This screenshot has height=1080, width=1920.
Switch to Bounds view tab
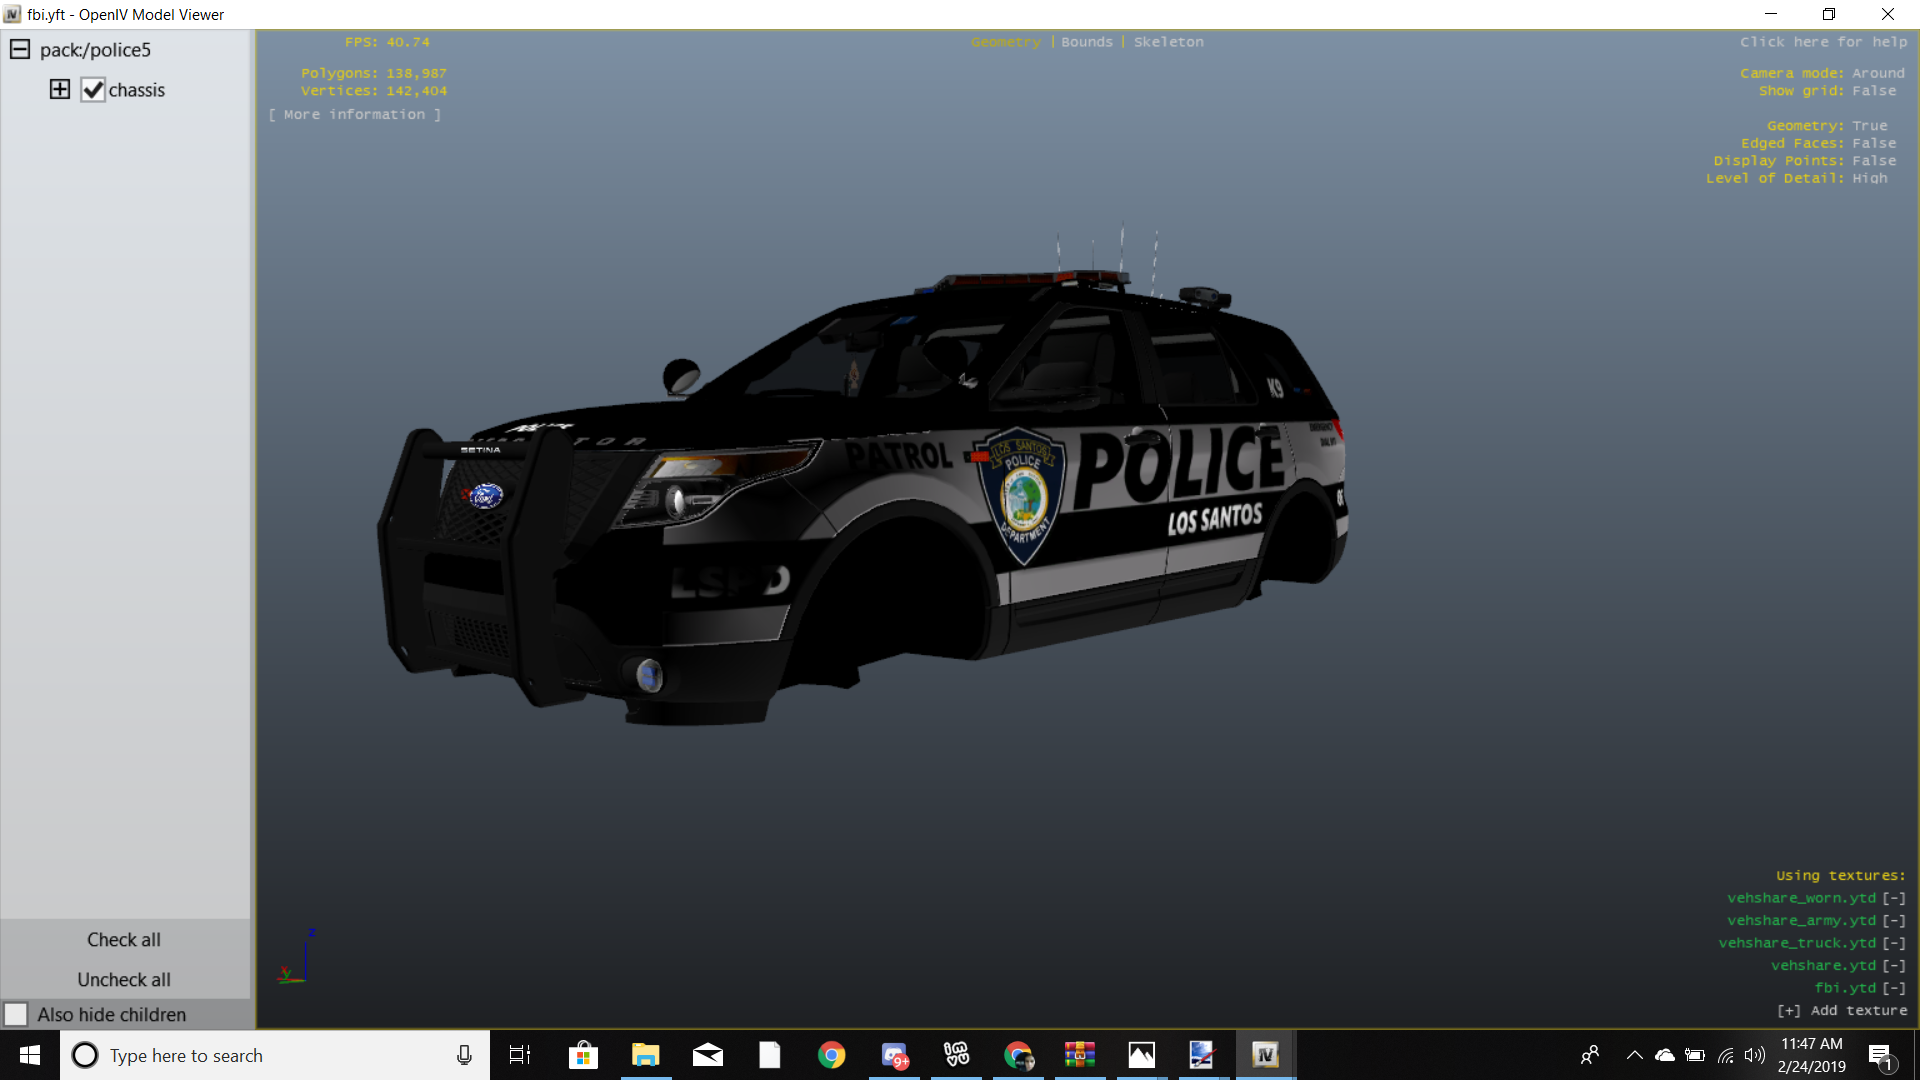pos(1086,42)
